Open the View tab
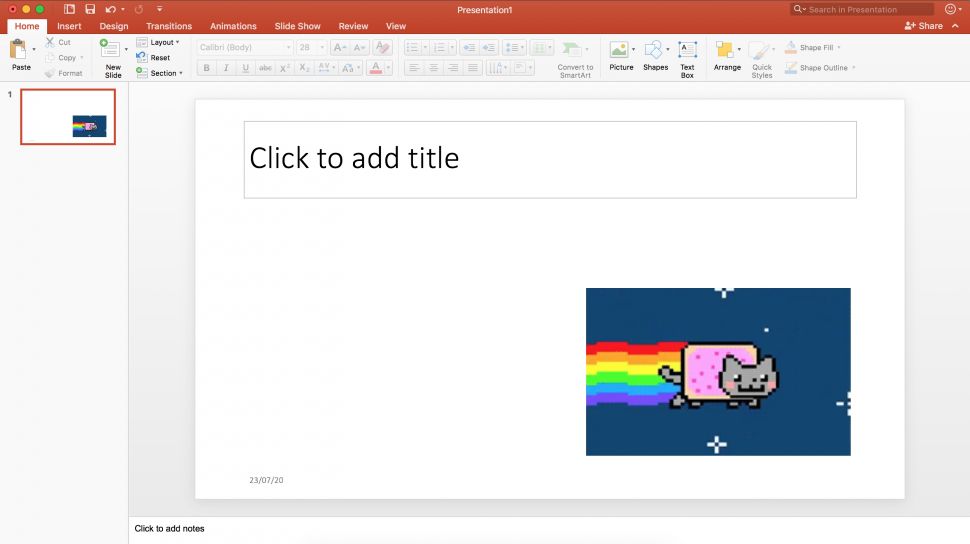This screenshot has width=970, height=544. (x=396, y=26)
